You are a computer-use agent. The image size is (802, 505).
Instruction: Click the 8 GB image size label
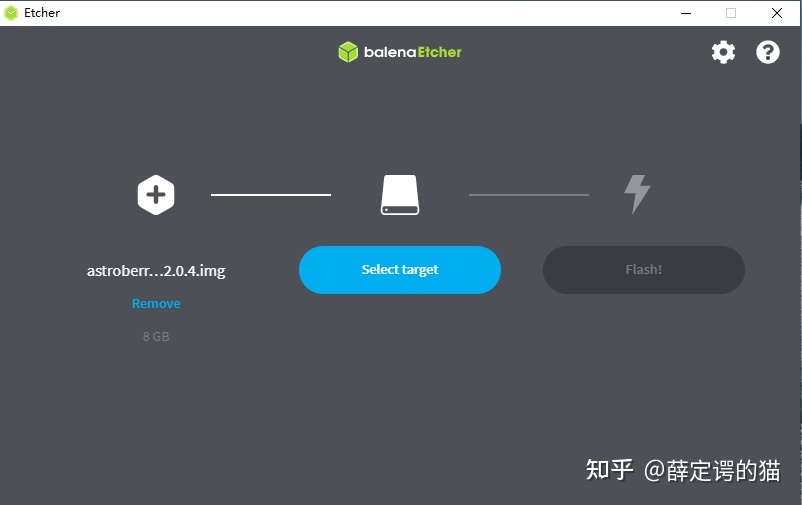click(156, 337)
